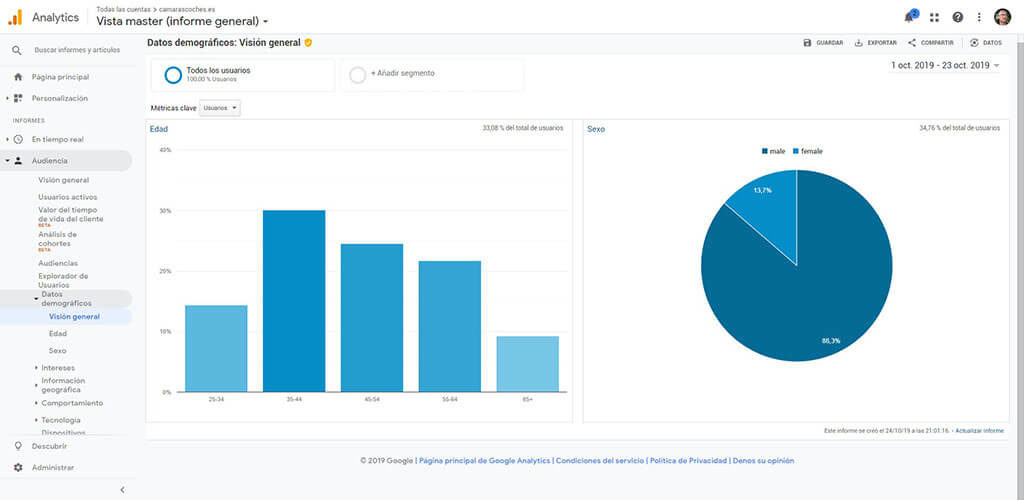Image resolution: width=1024 pixels, height=500 pixels.
Task: Expand the Comportamiento submenu
Action: click(x=36, y=403)
